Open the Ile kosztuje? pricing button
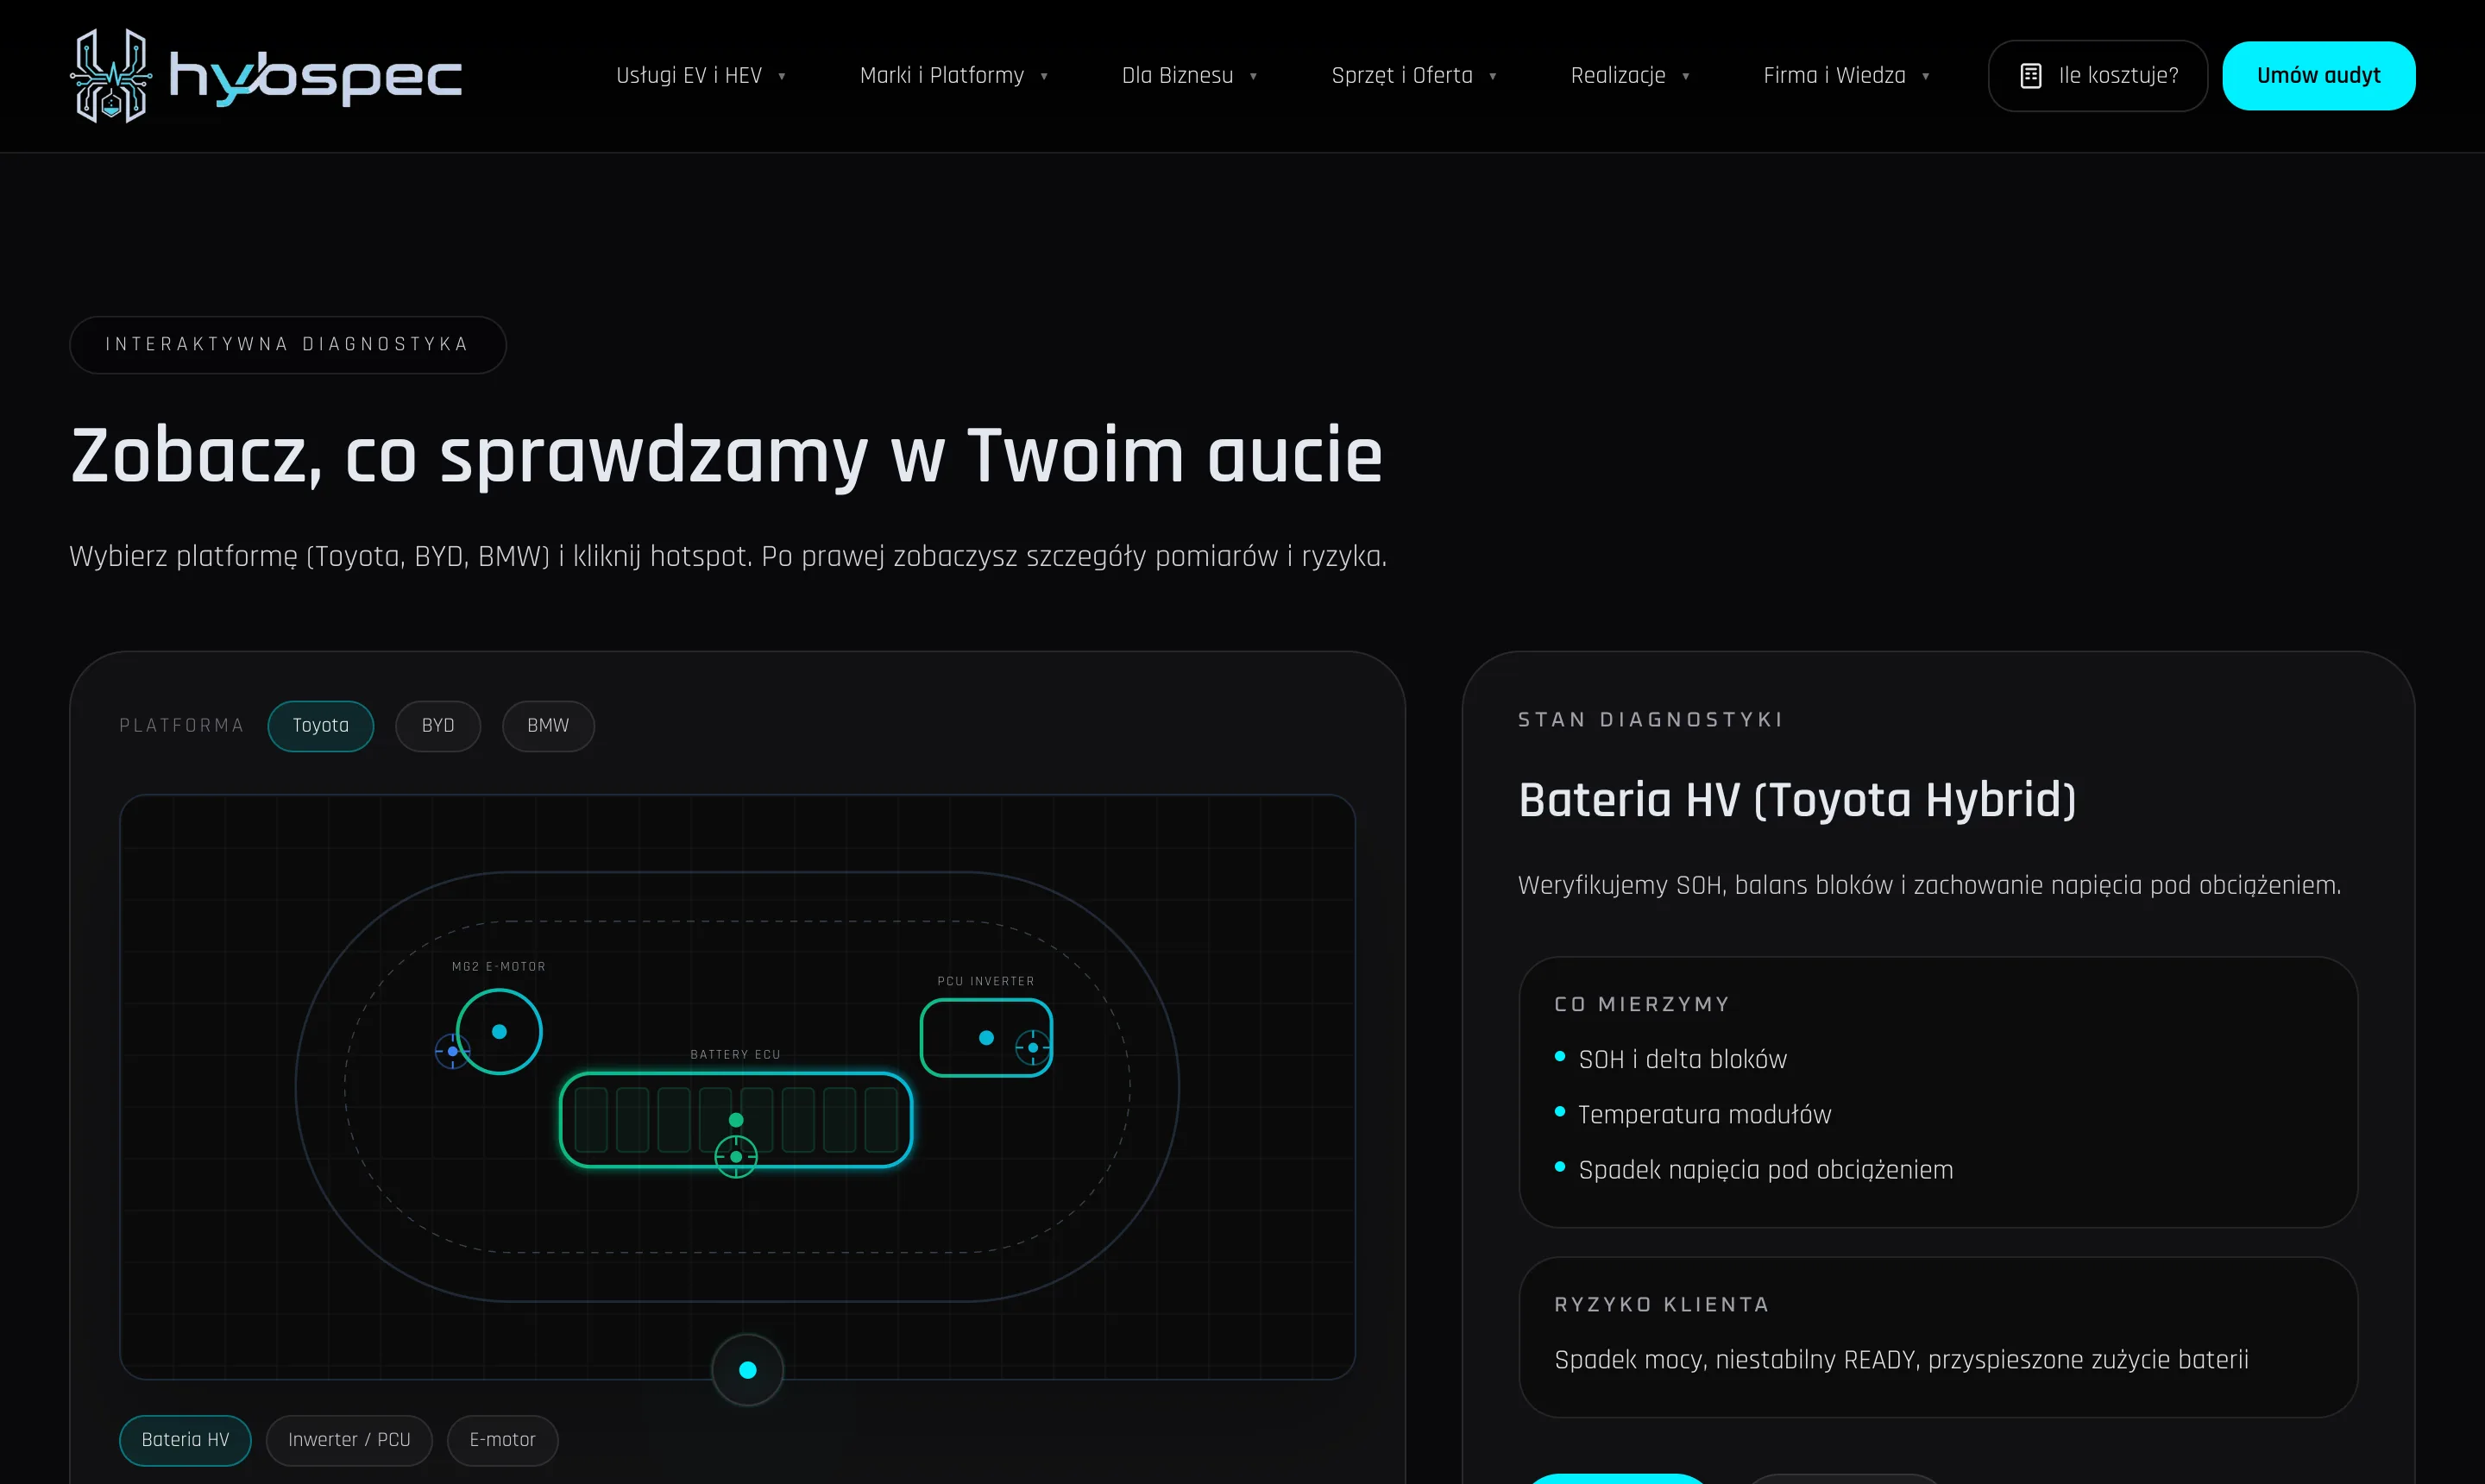 point(2098,76)
